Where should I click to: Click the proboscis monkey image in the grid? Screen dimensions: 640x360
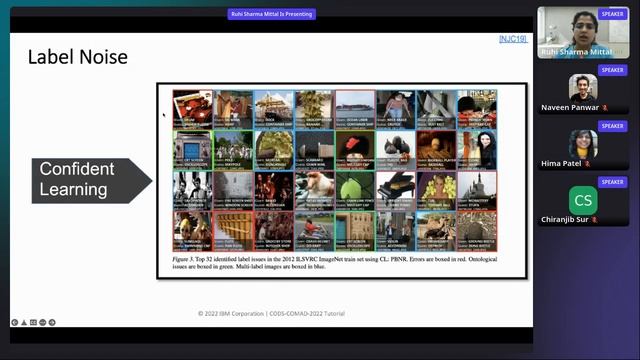coord(314,191)
